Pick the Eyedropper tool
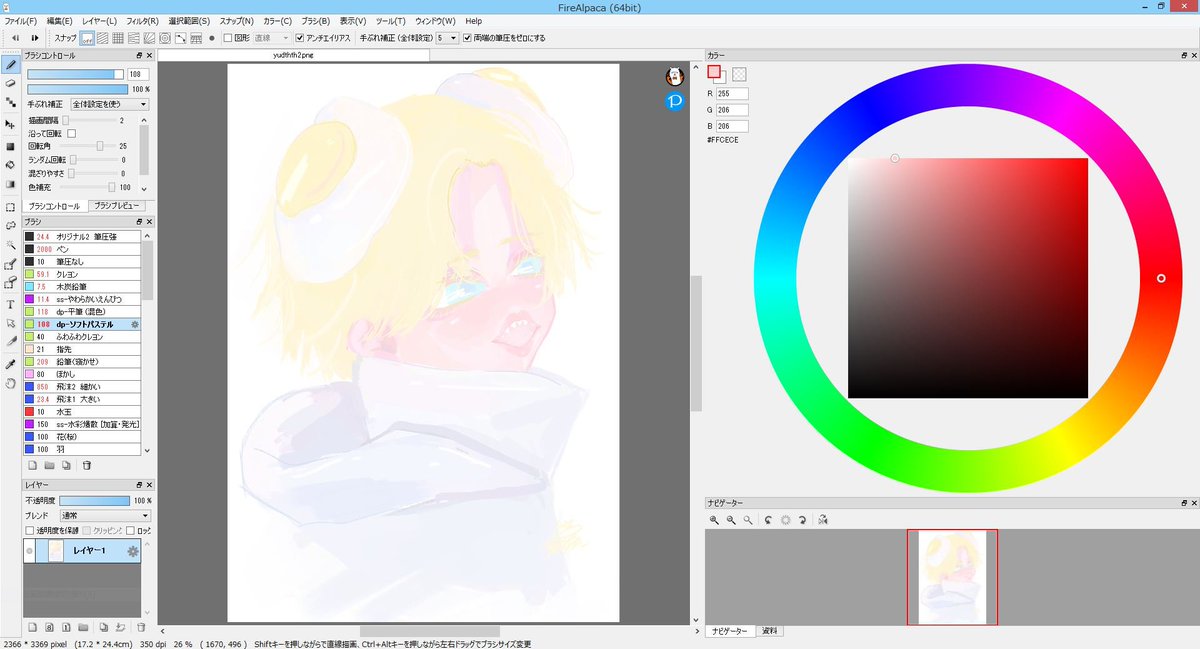 click(x=10, y=364)
